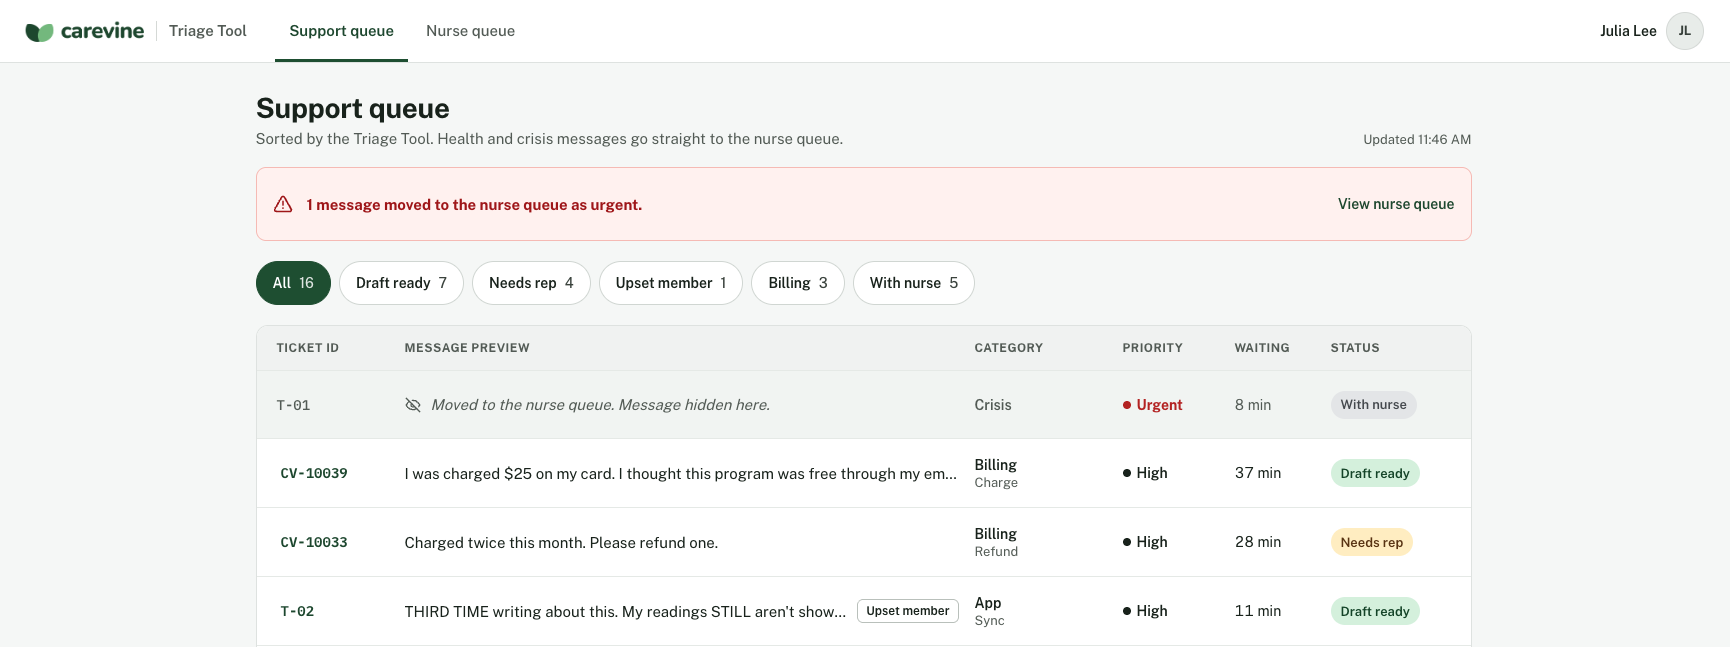Click the MESSAGE PREVIEW column header
Image resolution: width=1730 pixels, height=647 pixels.
(467, 348)
